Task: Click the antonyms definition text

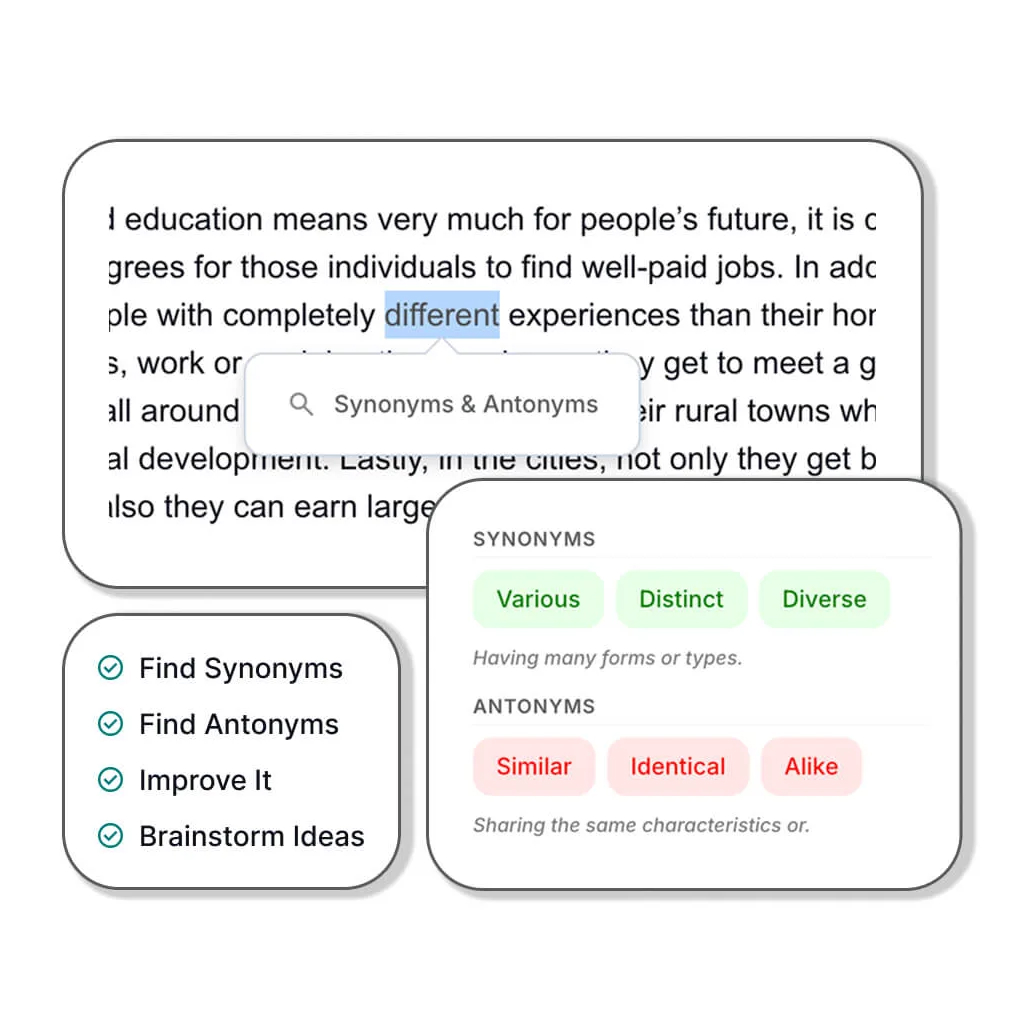Action: coord(641,825)
